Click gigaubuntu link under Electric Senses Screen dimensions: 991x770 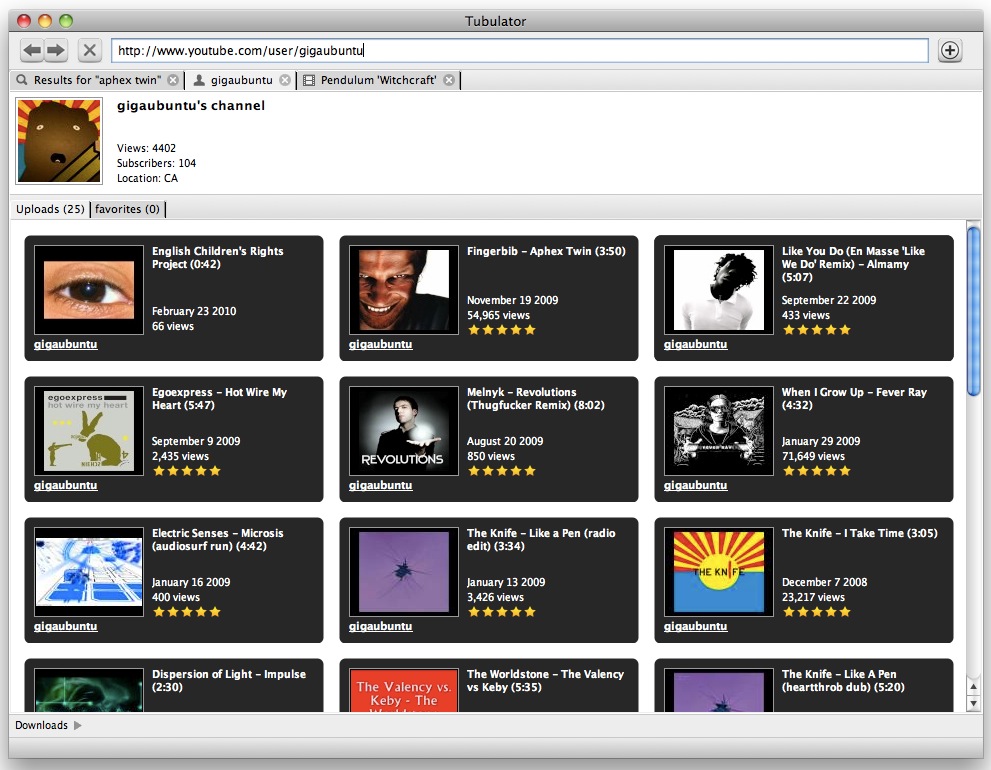tap(66, 626)
